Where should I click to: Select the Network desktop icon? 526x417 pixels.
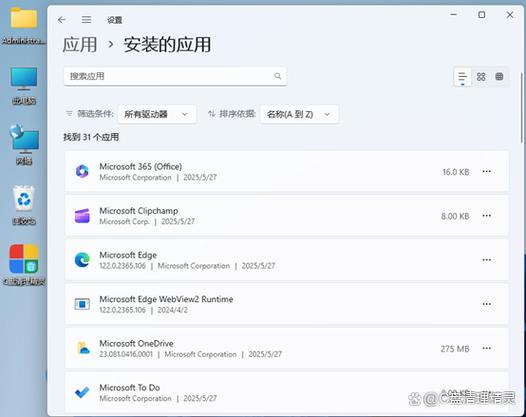click(23, 145)
